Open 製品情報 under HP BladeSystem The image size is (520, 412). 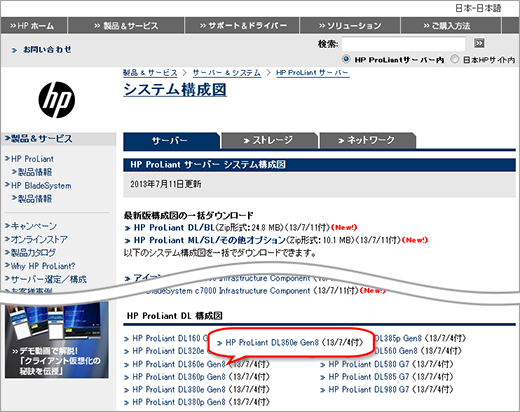(x=35, y=199)
